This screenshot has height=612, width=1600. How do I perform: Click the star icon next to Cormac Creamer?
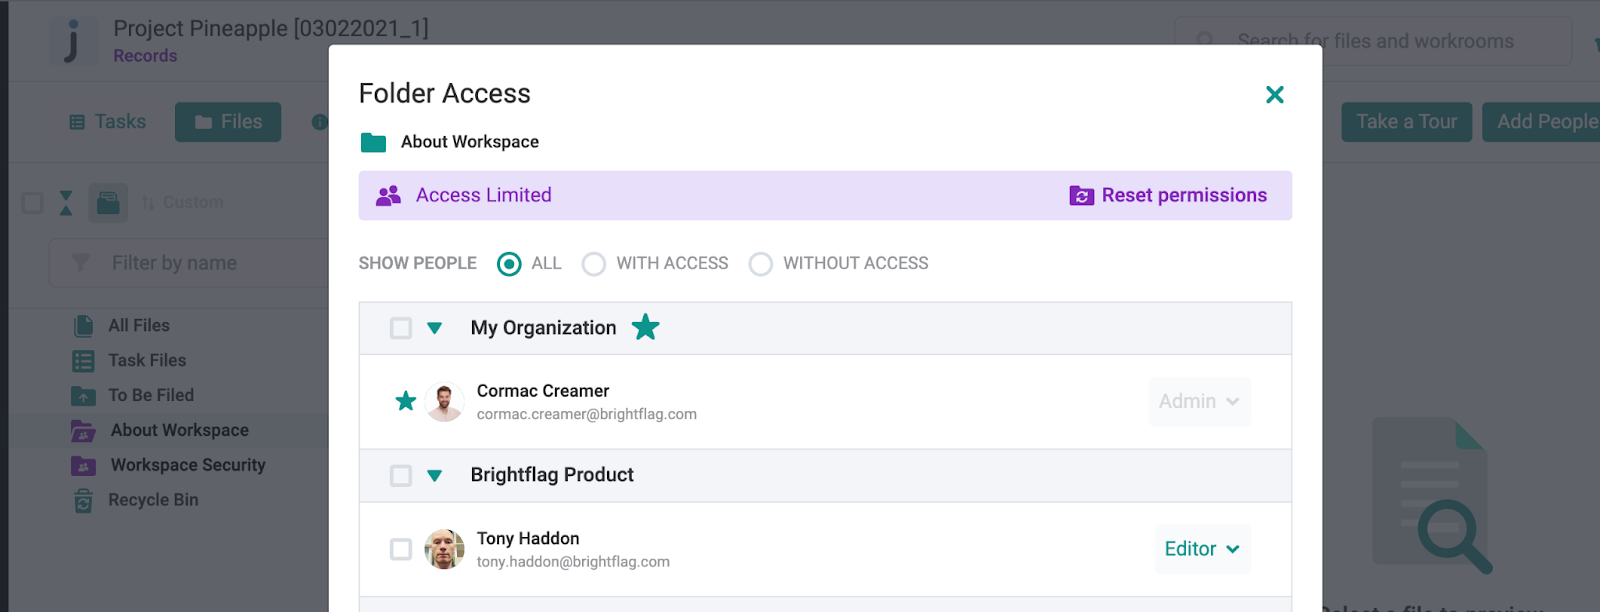pyautogui.click(x=405, y=401)
